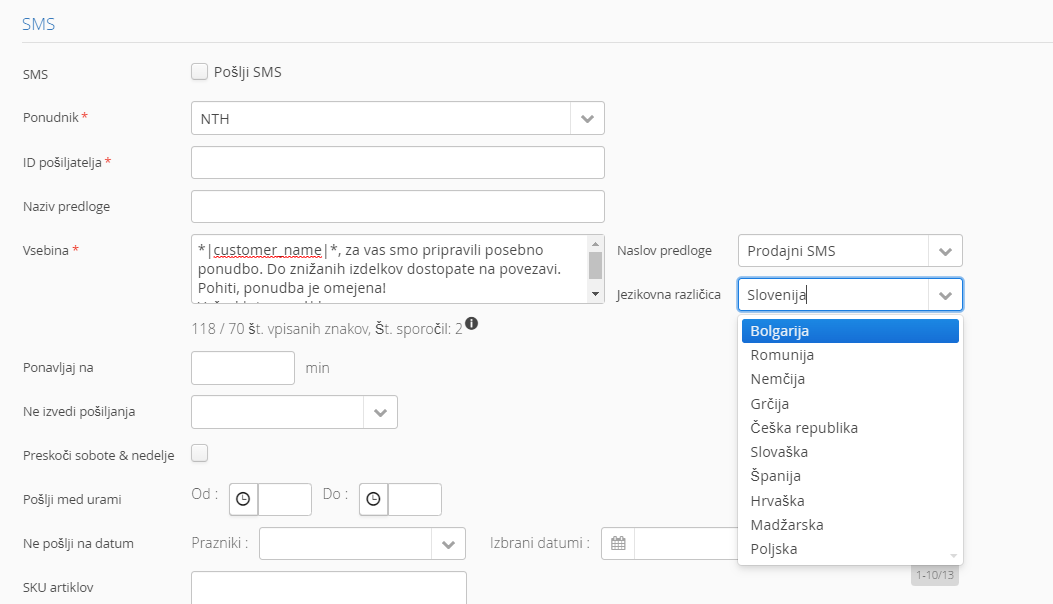Choose Španija from the list
The height and width of the screenshot is (604, 1053).
coord(850,476)
